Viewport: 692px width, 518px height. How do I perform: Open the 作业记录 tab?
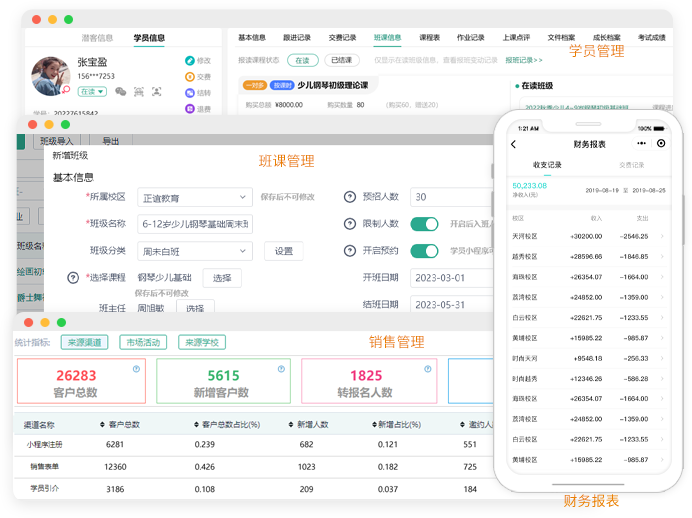pyautogui.click(x=470, y=38)
